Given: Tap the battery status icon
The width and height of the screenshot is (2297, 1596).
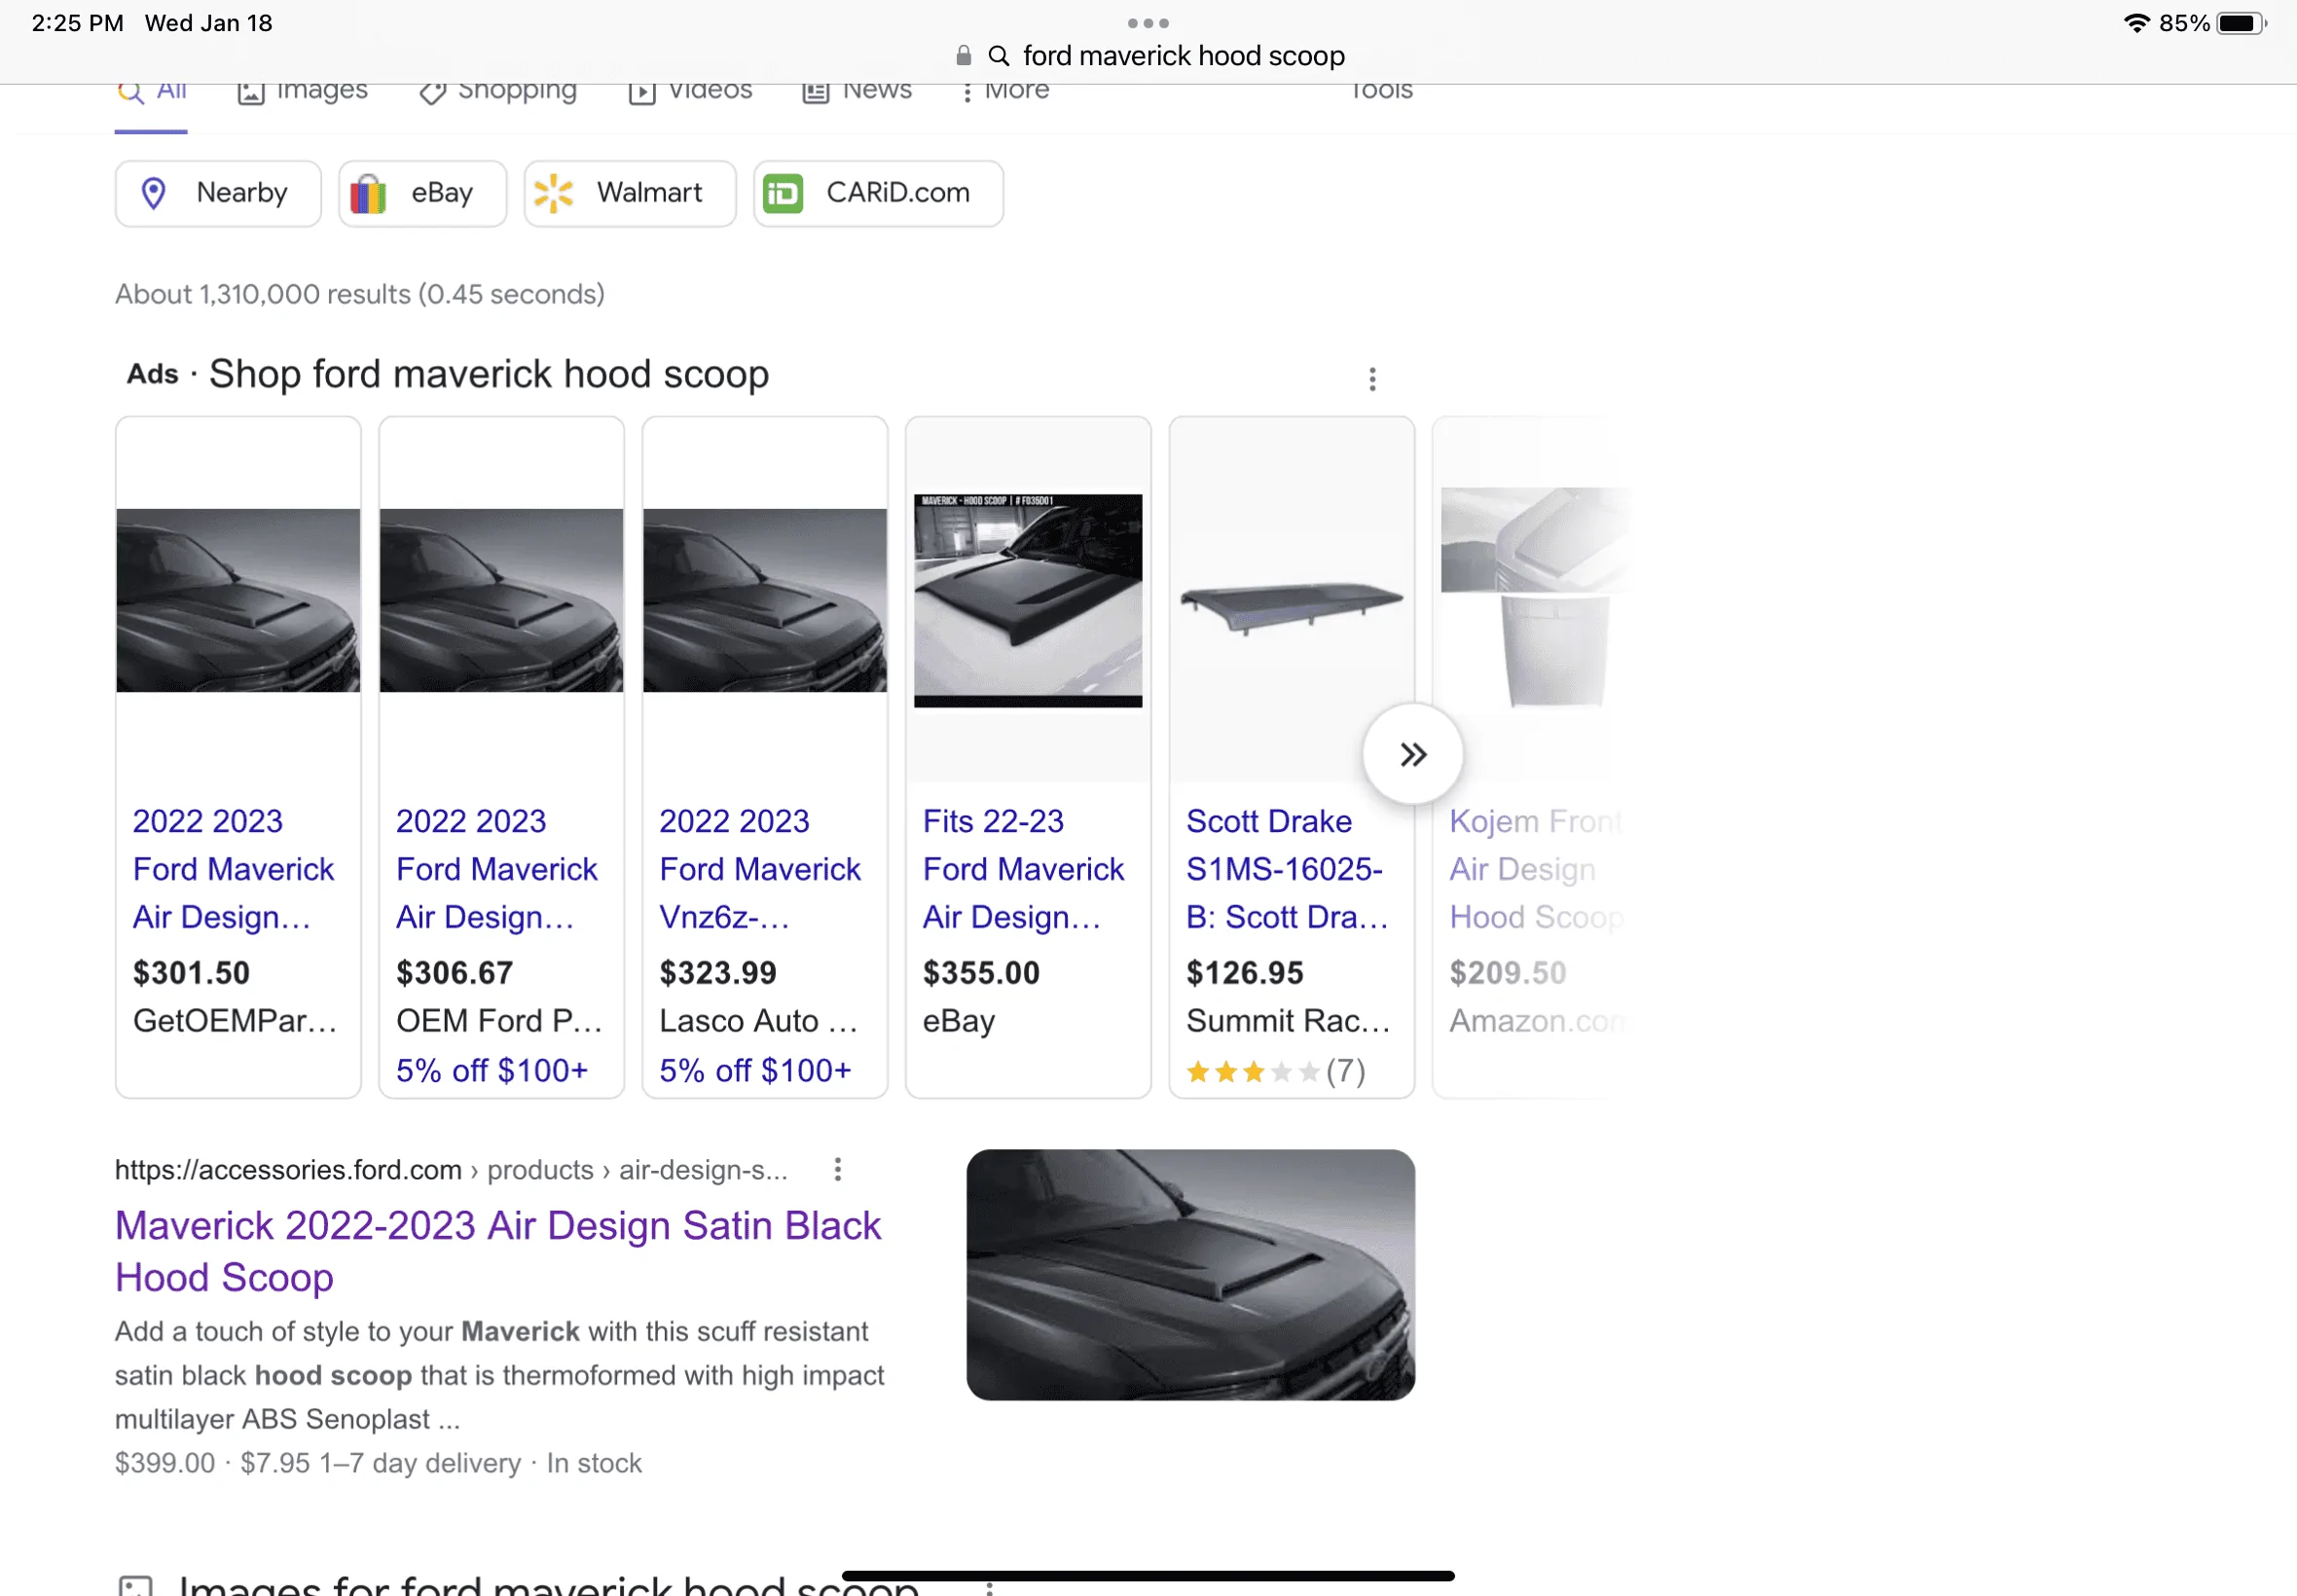Looking at the screenshot, I should (x=2240, y=23).
